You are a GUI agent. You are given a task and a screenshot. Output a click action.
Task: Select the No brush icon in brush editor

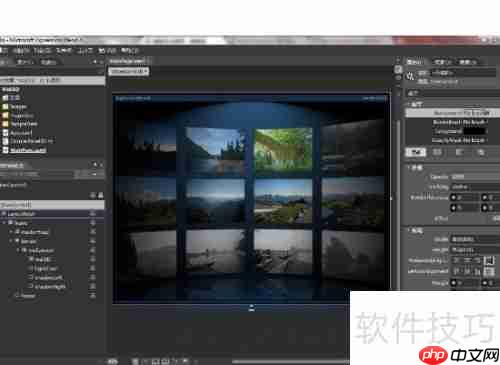pyautogui.click(x=415, y=152)
